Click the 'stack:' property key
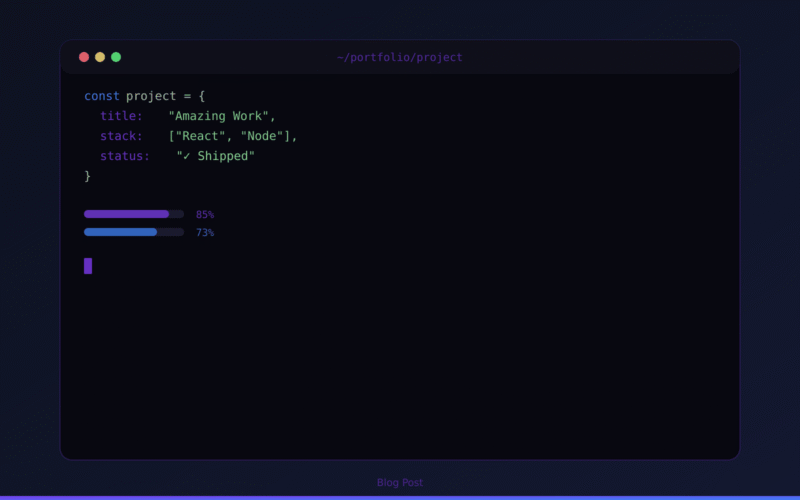 121,136
